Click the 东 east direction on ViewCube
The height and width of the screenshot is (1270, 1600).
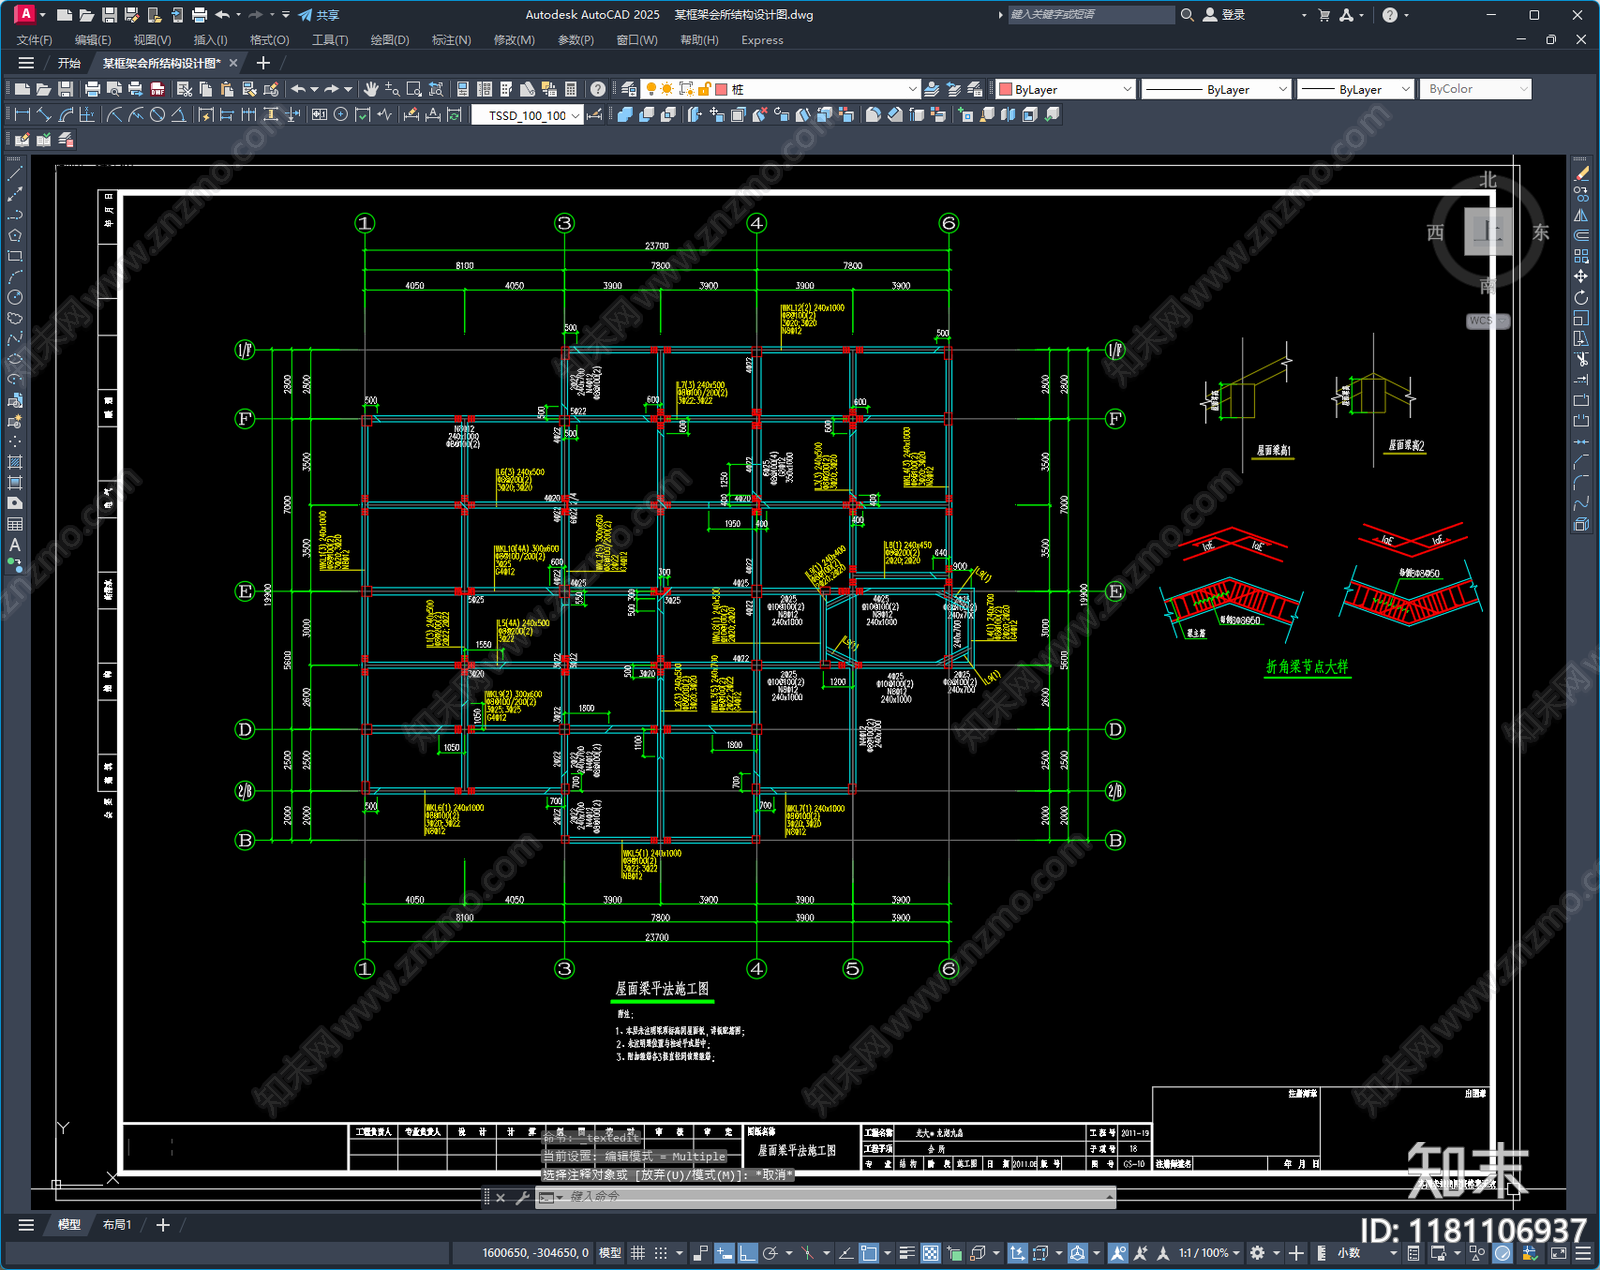point(1541,232)
